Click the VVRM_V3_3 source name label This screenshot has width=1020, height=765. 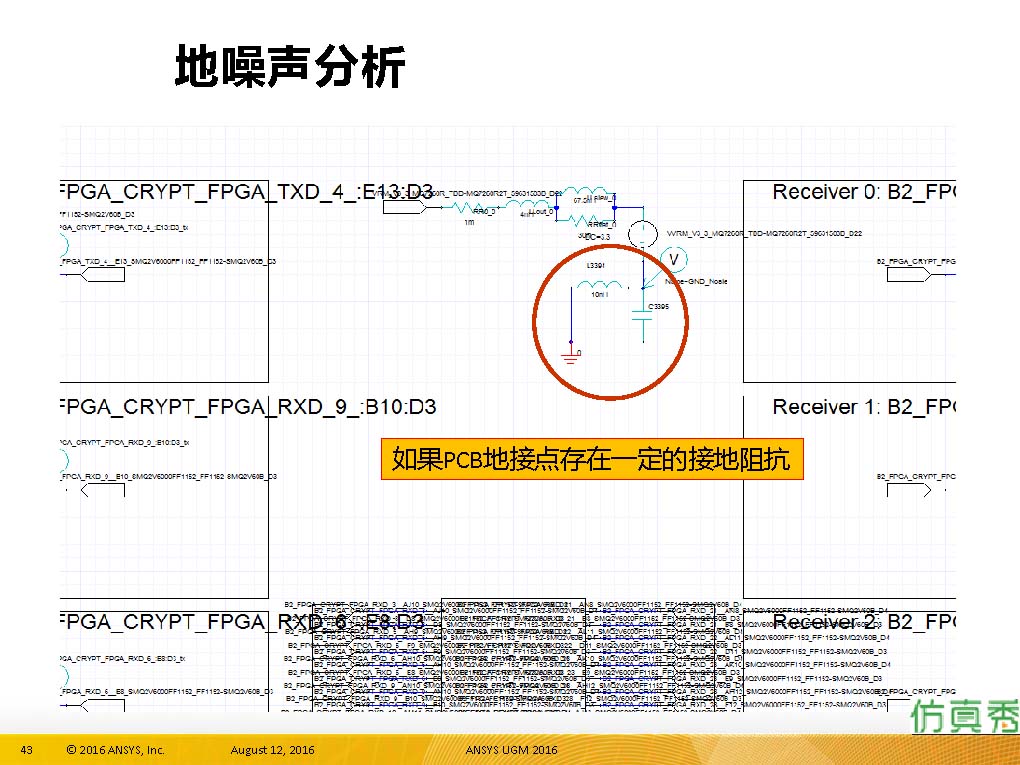coord(764,233)
